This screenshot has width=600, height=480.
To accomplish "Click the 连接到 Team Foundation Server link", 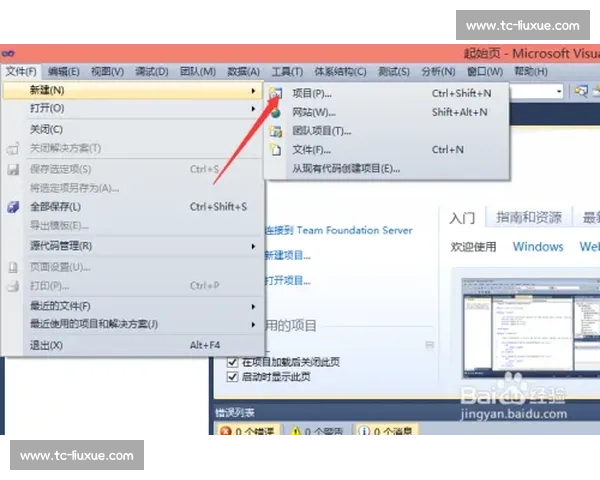I will tap(339, 230).
